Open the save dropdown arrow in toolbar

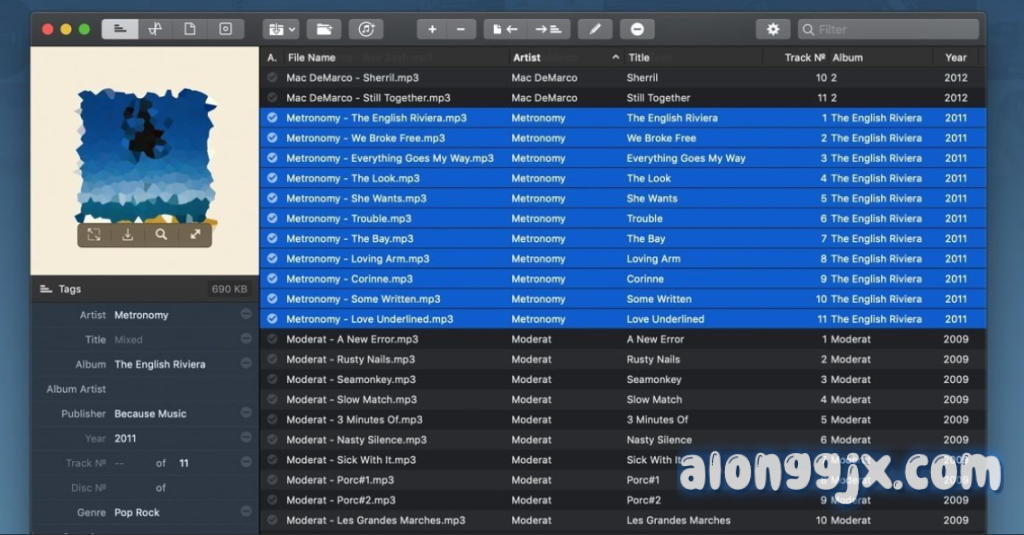pos(291,29)
